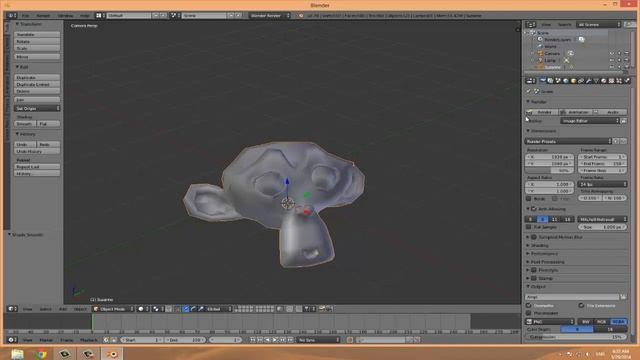640x360 pixels.
Task: Toggle the Border checkbox
Action: tap(529, 199)
